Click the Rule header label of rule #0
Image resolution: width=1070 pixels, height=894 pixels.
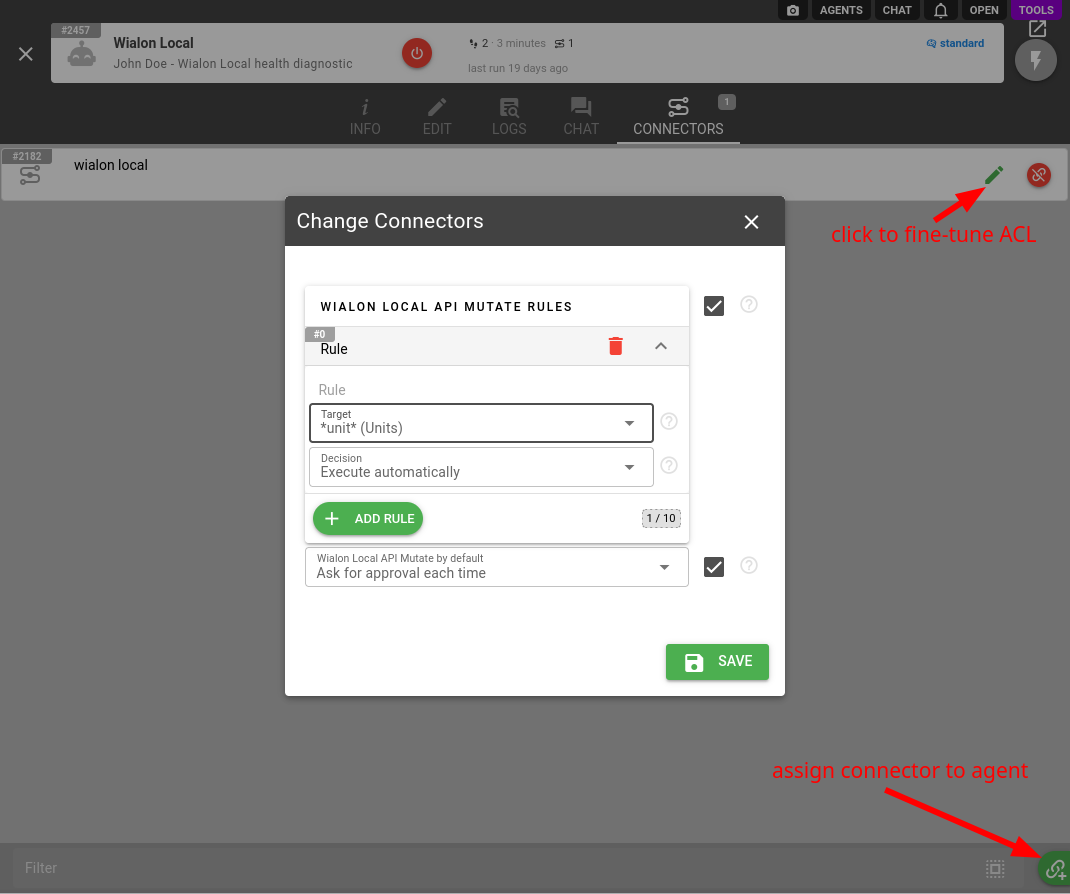(x=334, y=349)
